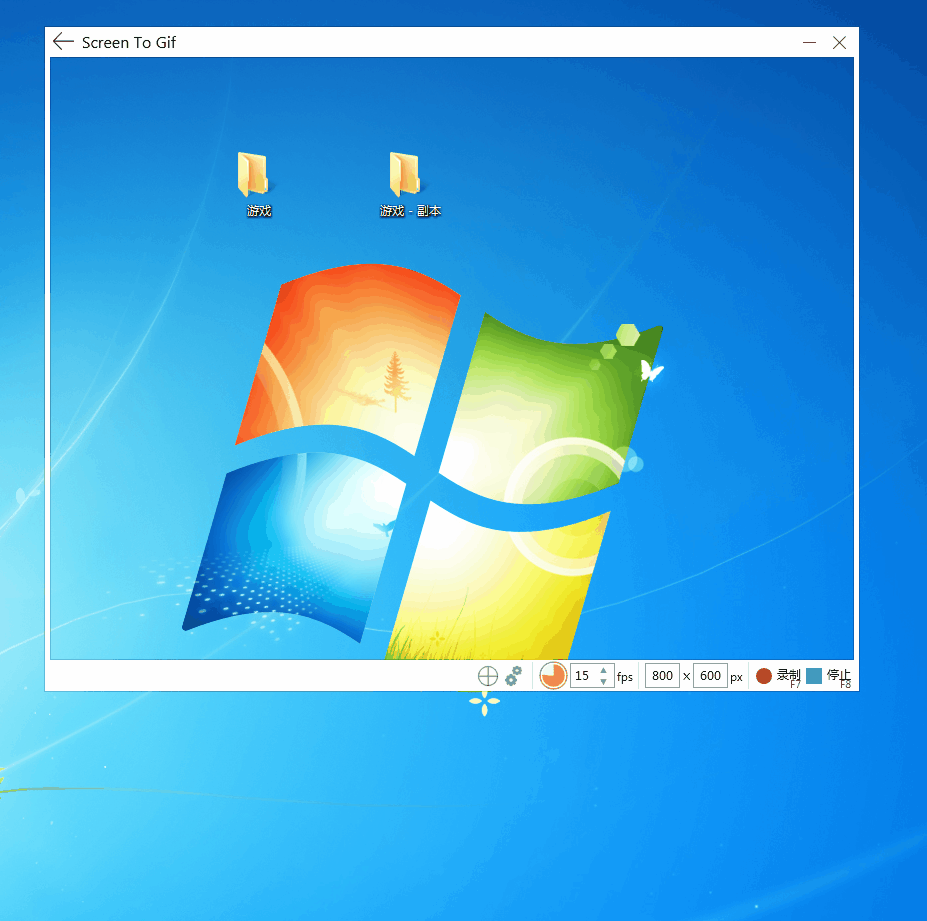The width and height of the screenshot is (927, 921).
Task: Increase fps with the up arrow
Action: tap(603, 670)
